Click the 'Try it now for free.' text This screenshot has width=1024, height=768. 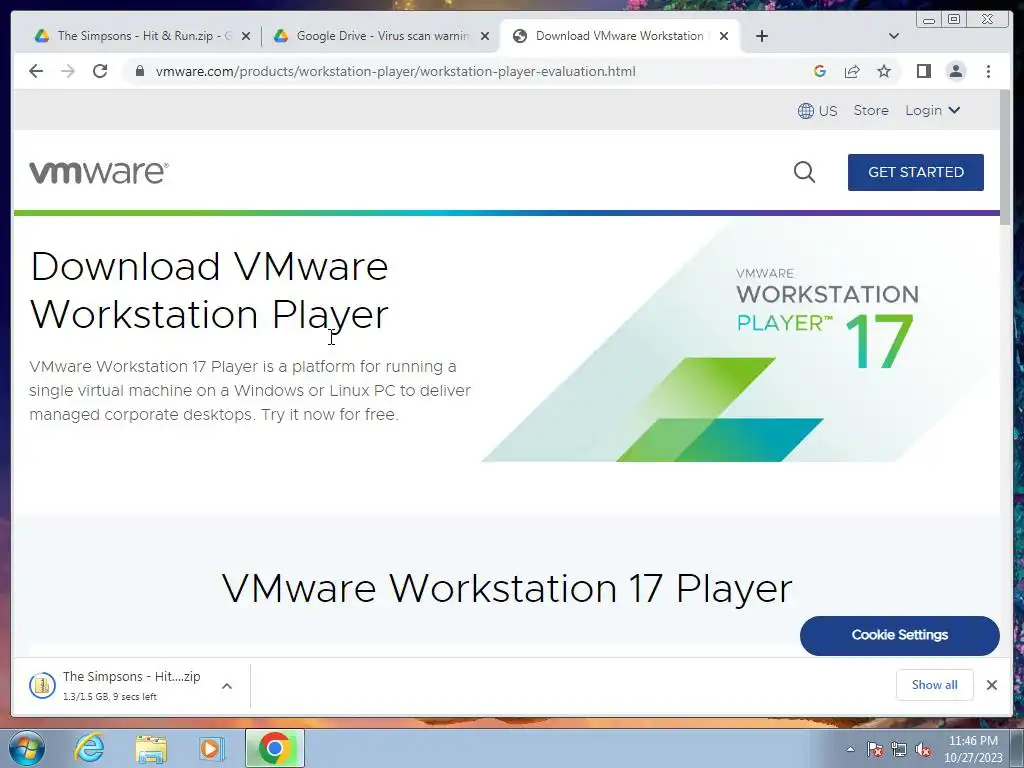[330, 415]
